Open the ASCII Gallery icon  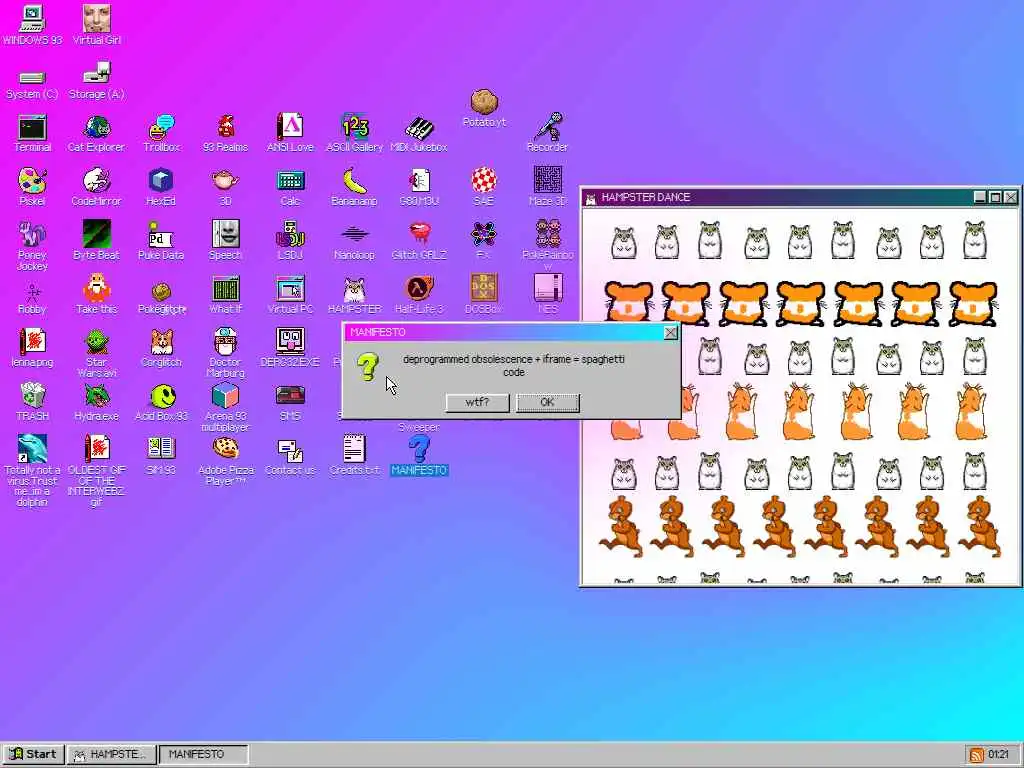tap(354, 134)
